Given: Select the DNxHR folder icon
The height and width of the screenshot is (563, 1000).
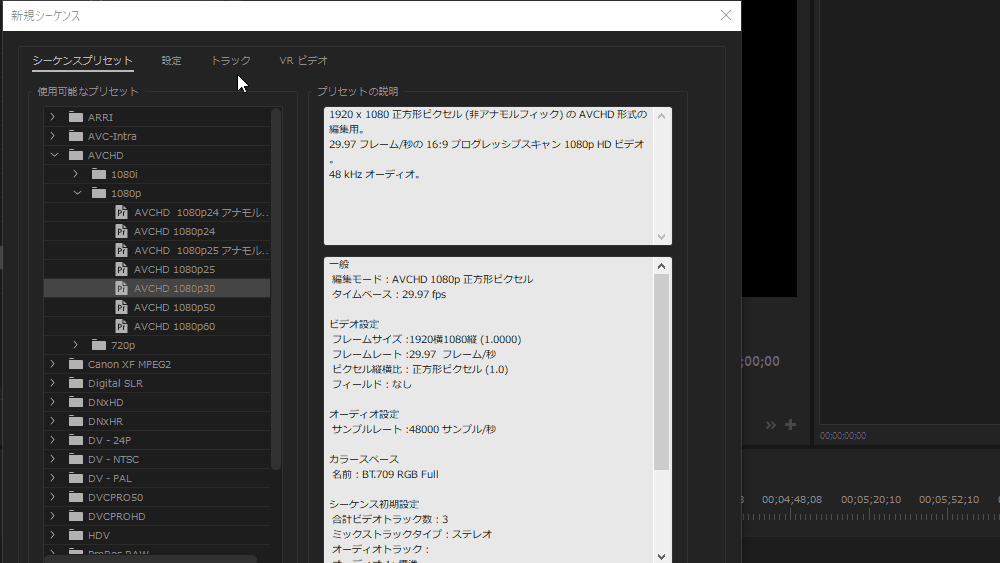Looking at the screenshot, I should coord(76,421).
